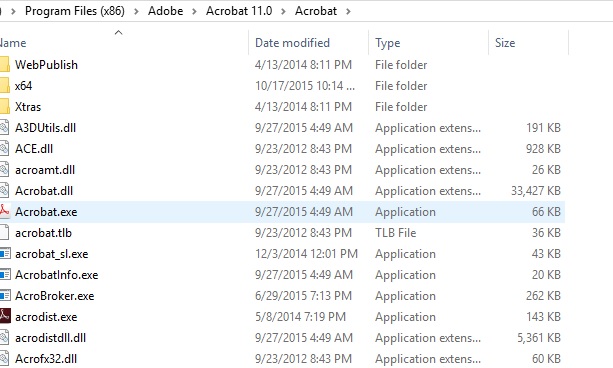Screen dimensions: 613x368
Task: Go to Program Files (x86) breadcrumb
Action: pyautogui.click(x=75, y=11)
